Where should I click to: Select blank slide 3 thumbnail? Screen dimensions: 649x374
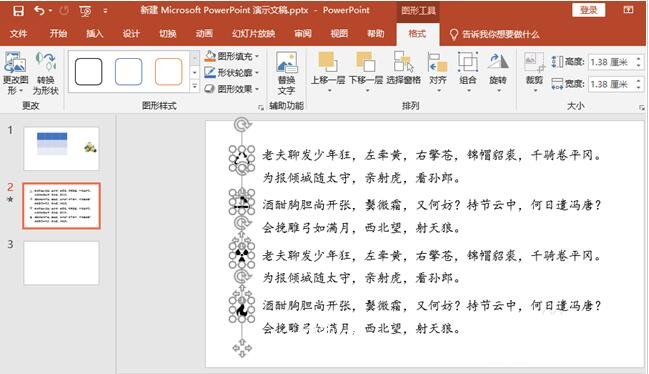(x=61, y=263)
